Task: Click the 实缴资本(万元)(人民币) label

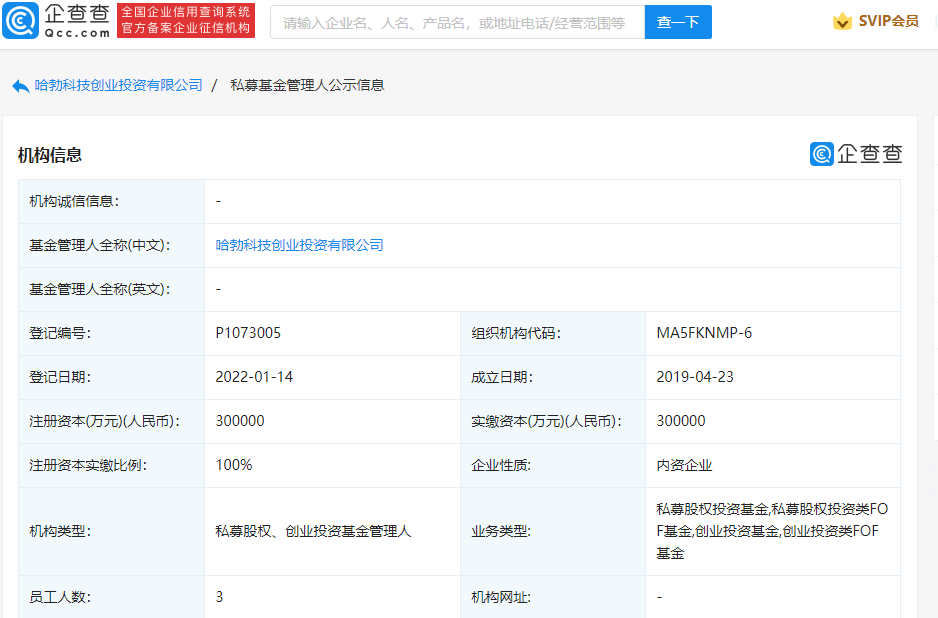Action: click(546, 421)
